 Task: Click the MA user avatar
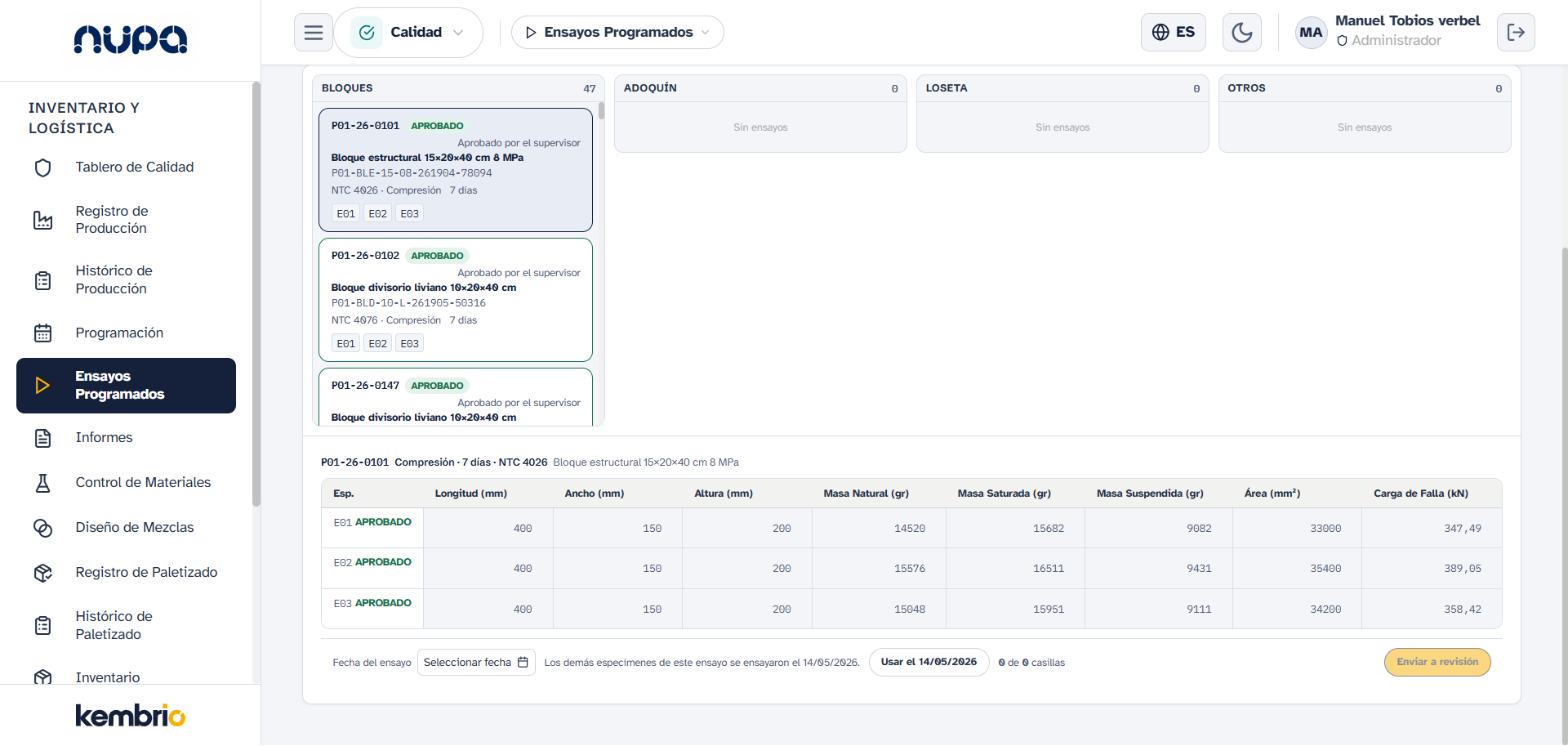point(1311,32)
